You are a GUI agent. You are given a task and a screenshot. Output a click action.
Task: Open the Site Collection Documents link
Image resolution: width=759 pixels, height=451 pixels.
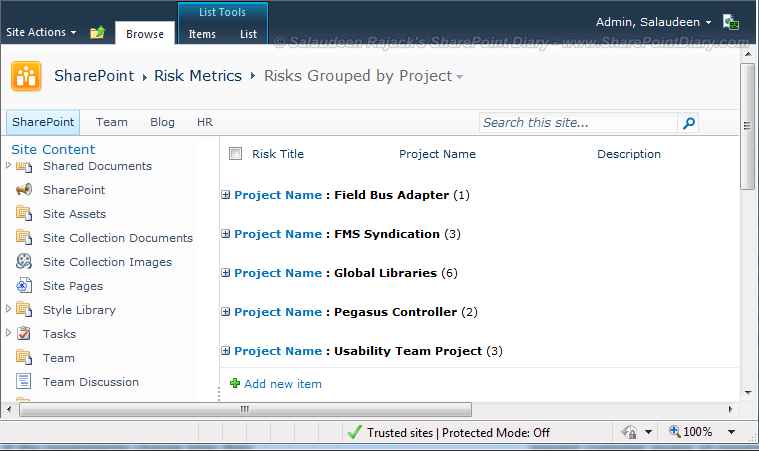118,238
